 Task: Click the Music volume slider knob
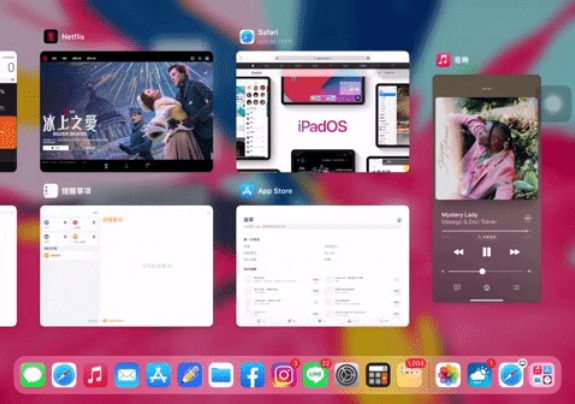pos(483,271)
